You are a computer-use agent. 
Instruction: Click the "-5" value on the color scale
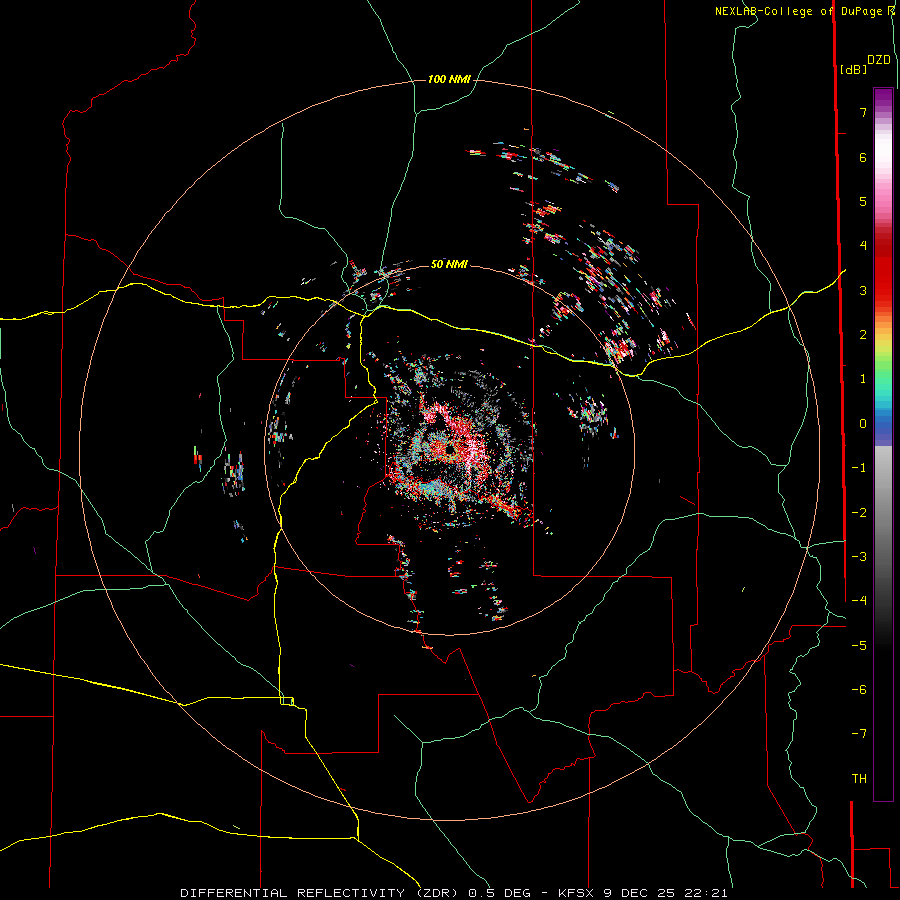pos(859,646)
